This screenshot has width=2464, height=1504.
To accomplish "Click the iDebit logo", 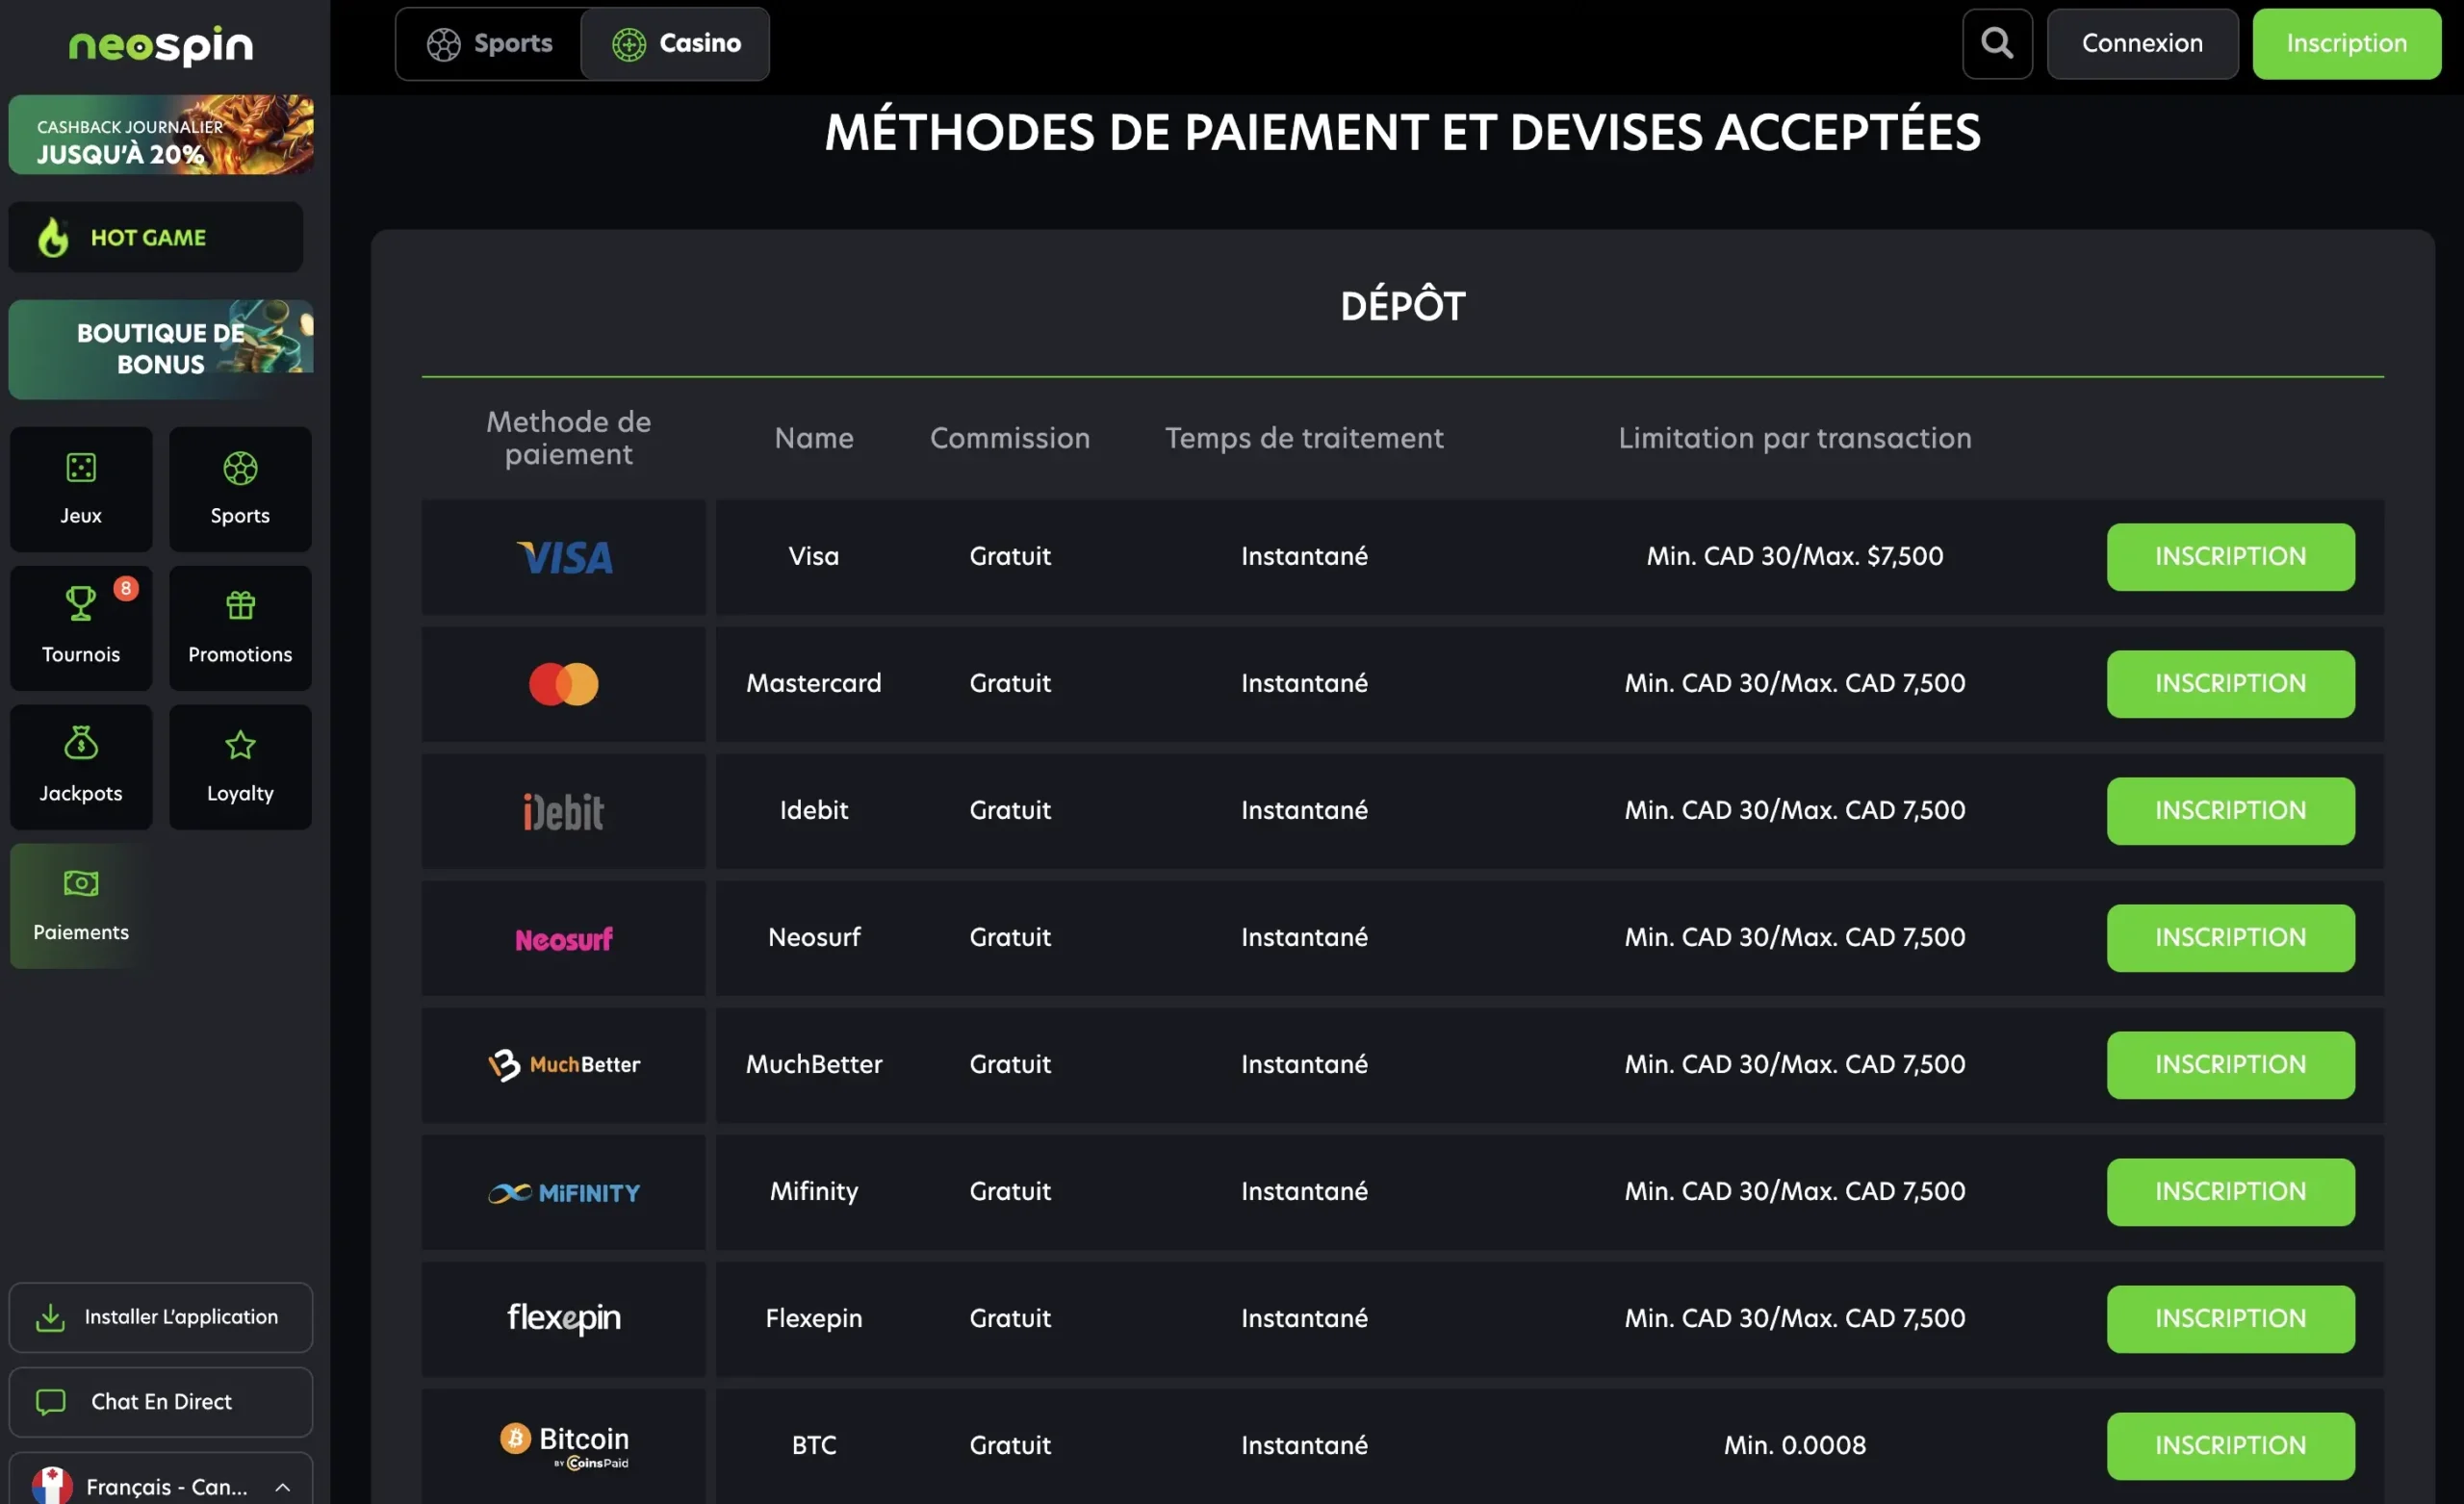I will pos(564,811).
